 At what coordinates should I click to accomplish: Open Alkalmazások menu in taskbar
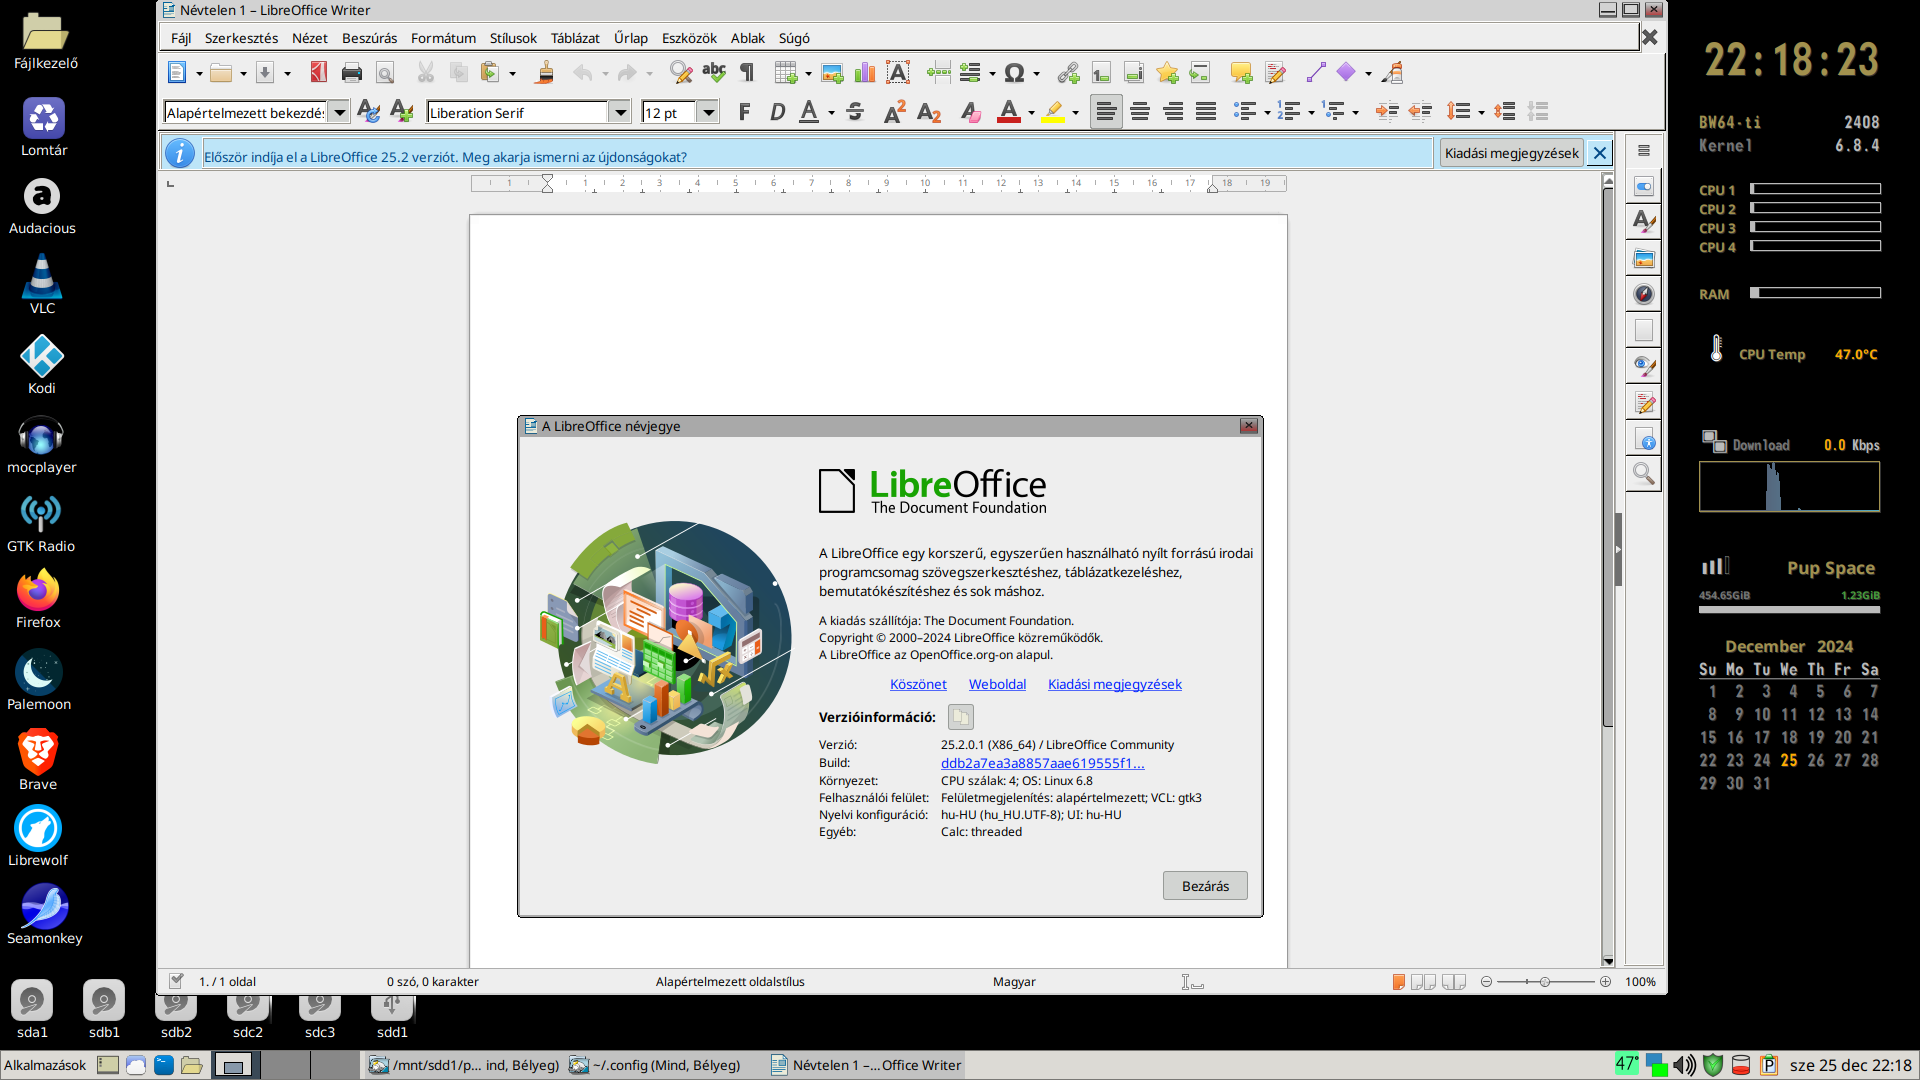point(45,1065)
